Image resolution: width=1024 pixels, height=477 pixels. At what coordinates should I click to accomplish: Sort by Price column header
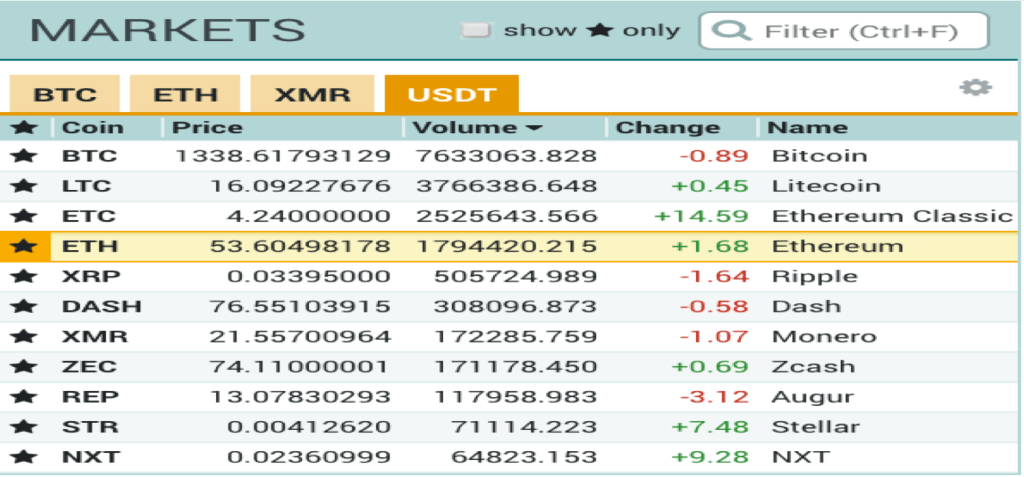pos(207,127)
